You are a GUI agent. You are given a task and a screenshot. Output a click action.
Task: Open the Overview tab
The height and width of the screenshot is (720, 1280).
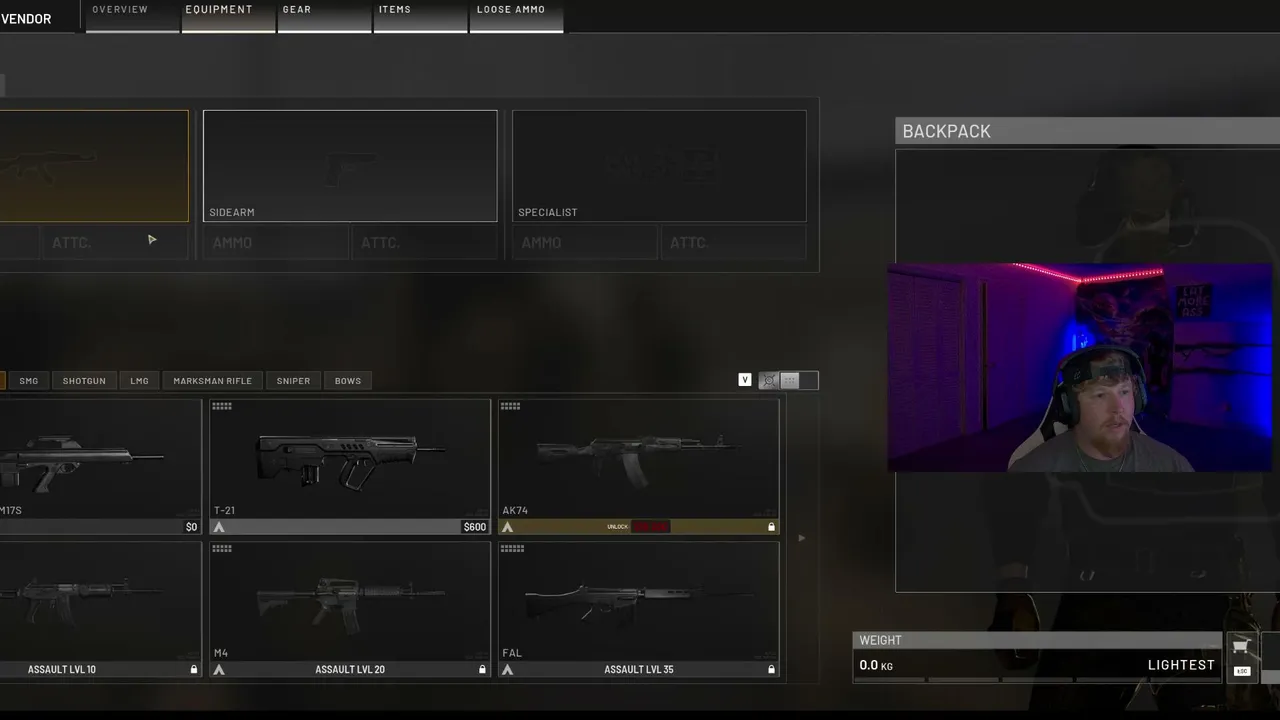point(132,16)
